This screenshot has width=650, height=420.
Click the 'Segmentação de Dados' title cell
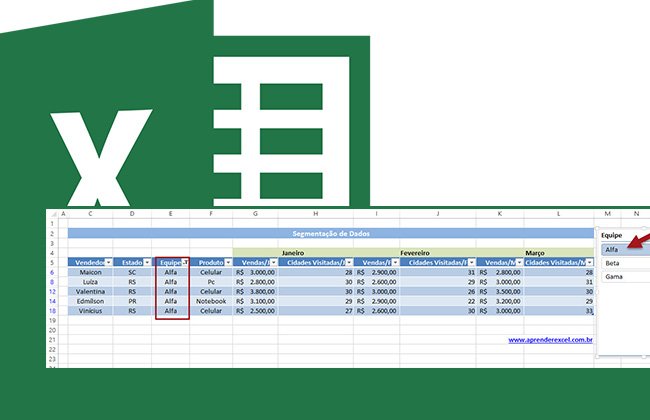coord(331,233)
